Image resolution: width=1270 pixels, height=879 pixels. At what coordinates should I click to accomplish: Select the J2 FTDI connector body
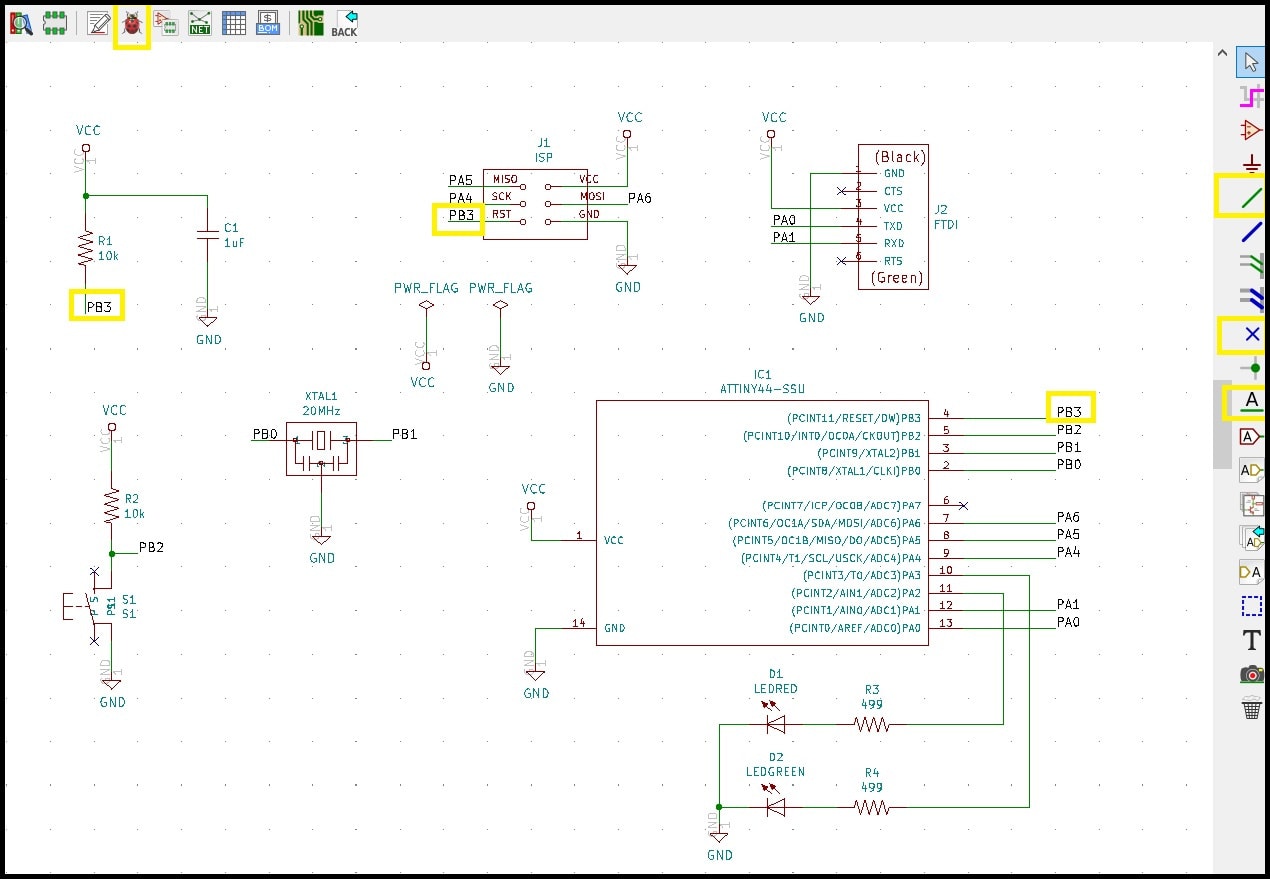point(892,217)
